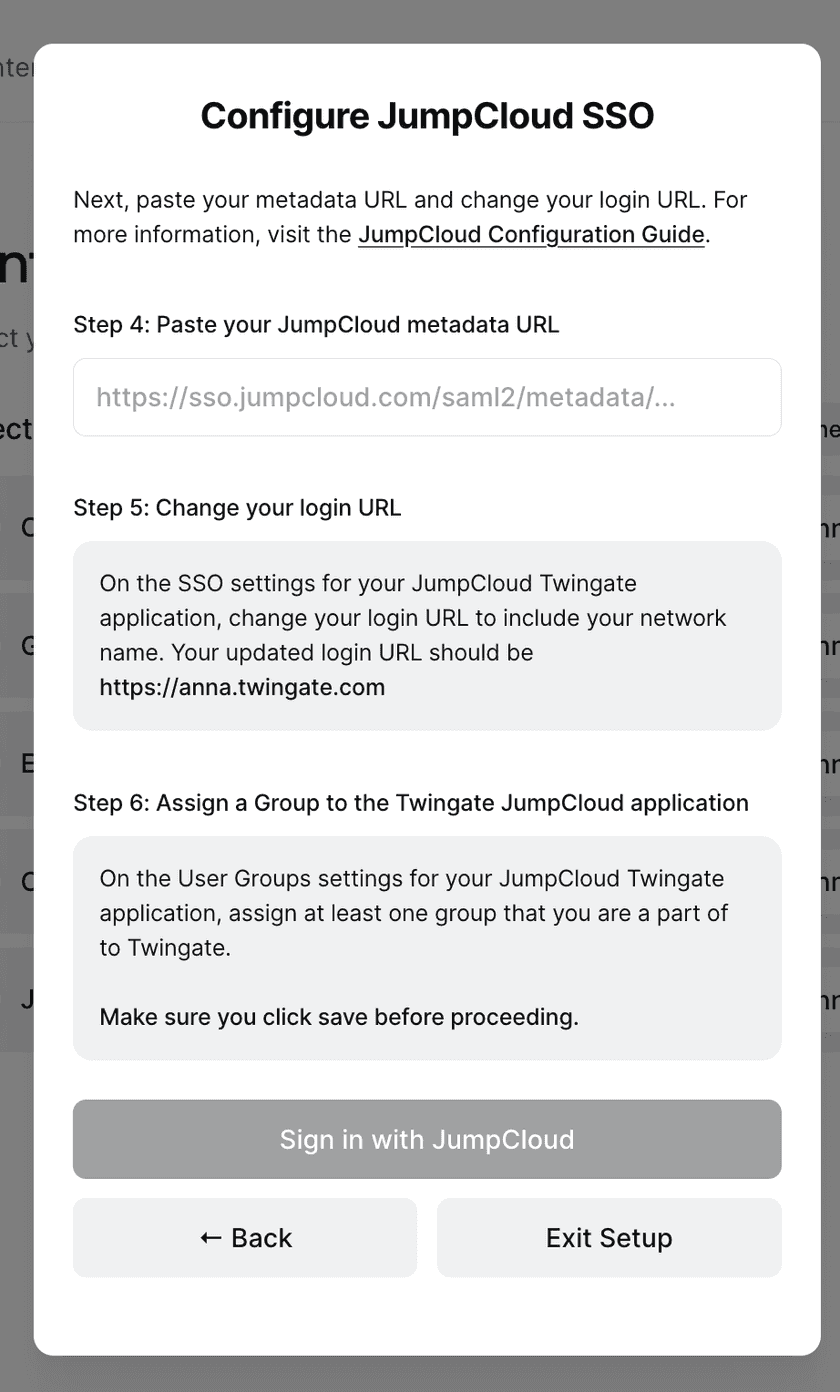Click the background row starting with E

pos(16,764)
